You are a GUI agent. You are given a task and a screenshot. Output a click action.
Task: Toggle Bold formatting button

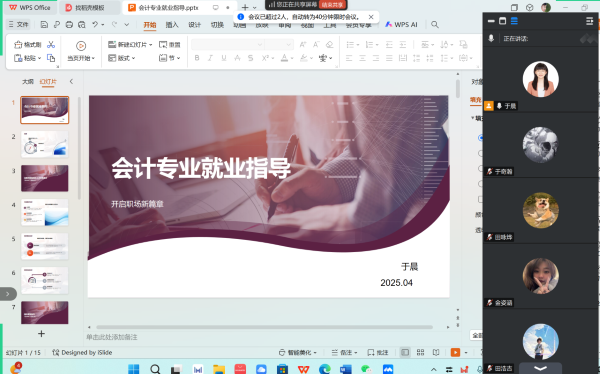(x=197, y=58)
